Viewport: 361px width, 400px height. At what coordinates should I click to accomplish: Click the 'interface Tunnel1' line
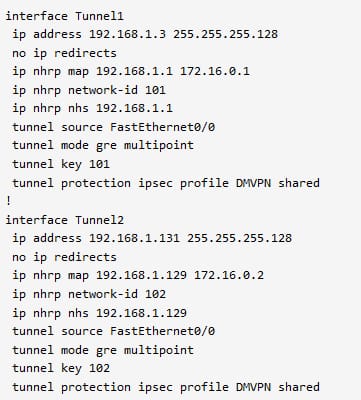coord(64,16)
